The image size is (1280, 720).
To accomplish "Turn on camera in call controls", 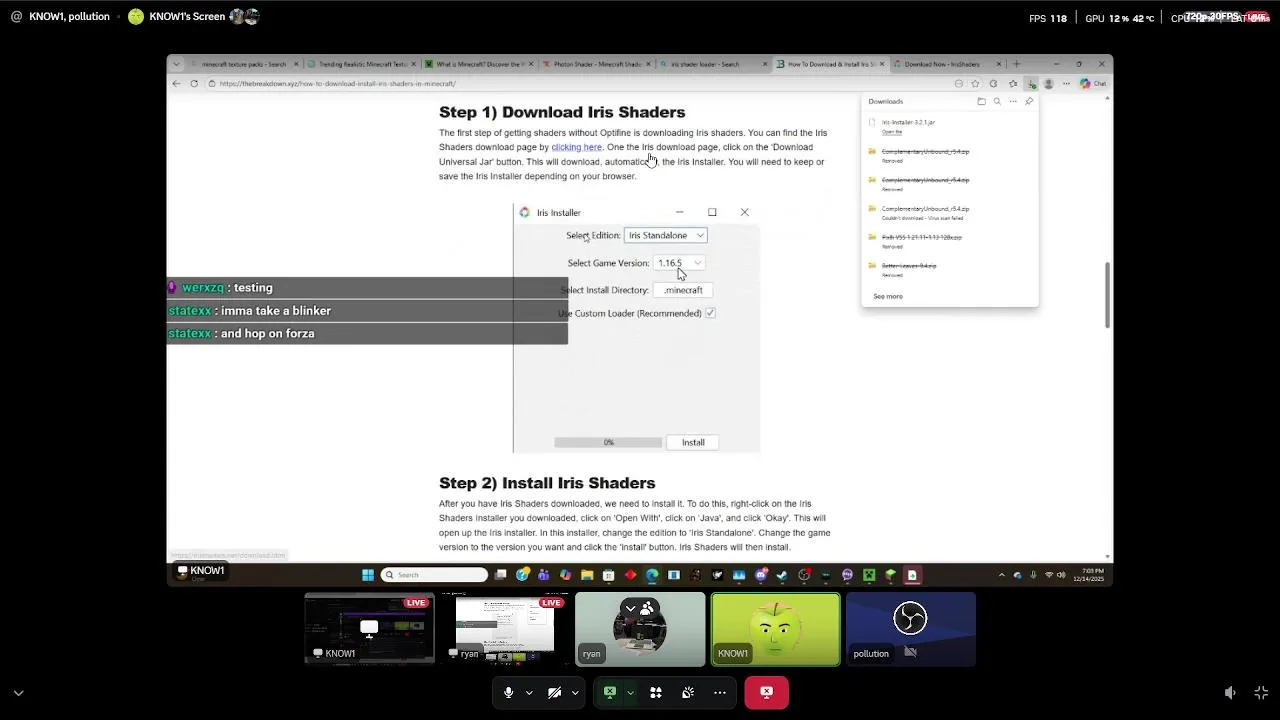I will [x=554, y=692].
